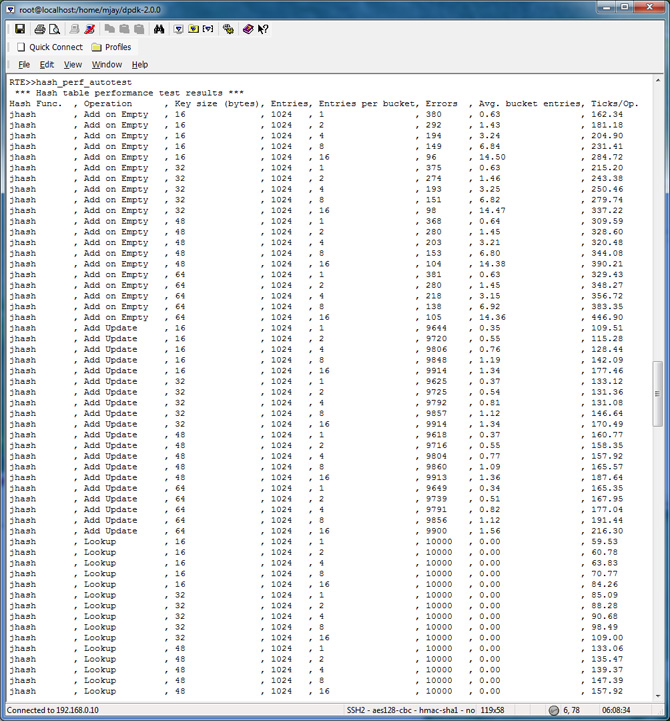
Task: Click the scrollbar up arrow
Action: pos(658,80)
